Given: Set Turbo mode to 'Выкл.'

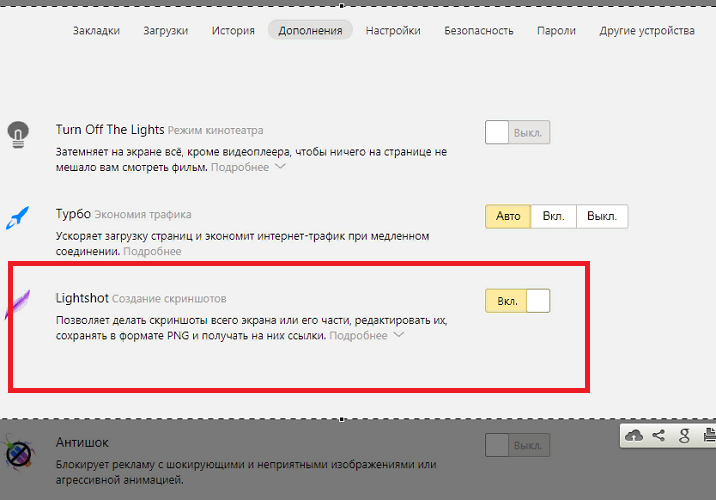Looking at the screenshot, I should [602, 216].
